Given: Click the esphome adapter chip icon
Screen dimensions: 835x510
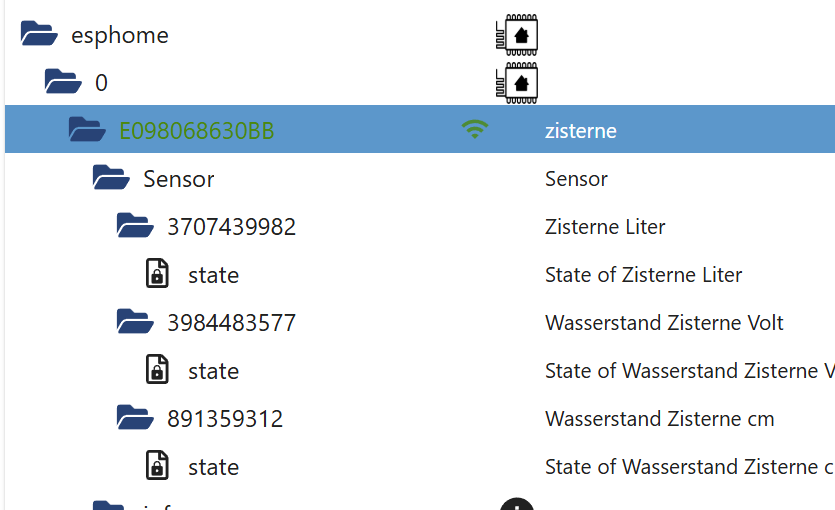Looking at the screenshot, I should coord(517,35).
